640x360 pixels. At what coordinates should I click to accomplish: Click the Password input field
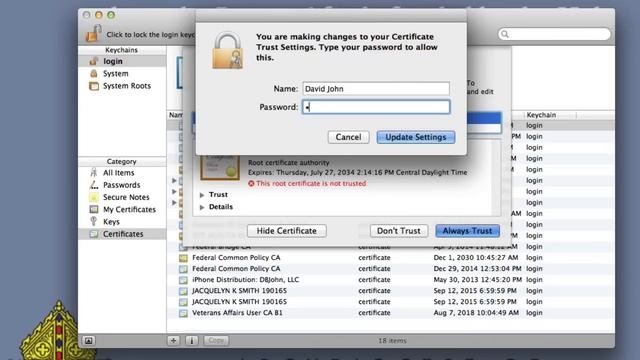click(x=376, y=107)
